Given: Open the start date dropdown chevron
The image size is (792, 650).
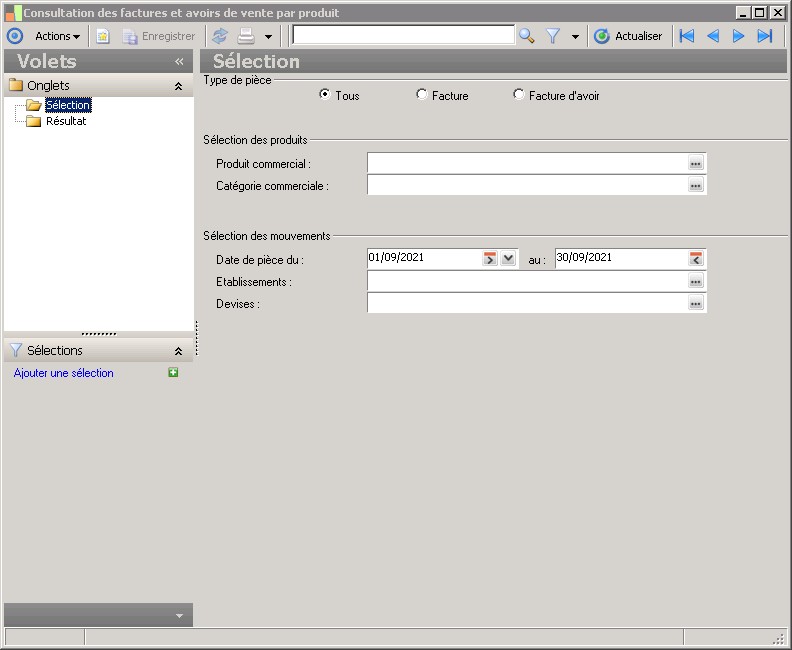Looking at the screenshot, I should pos(508,259).
